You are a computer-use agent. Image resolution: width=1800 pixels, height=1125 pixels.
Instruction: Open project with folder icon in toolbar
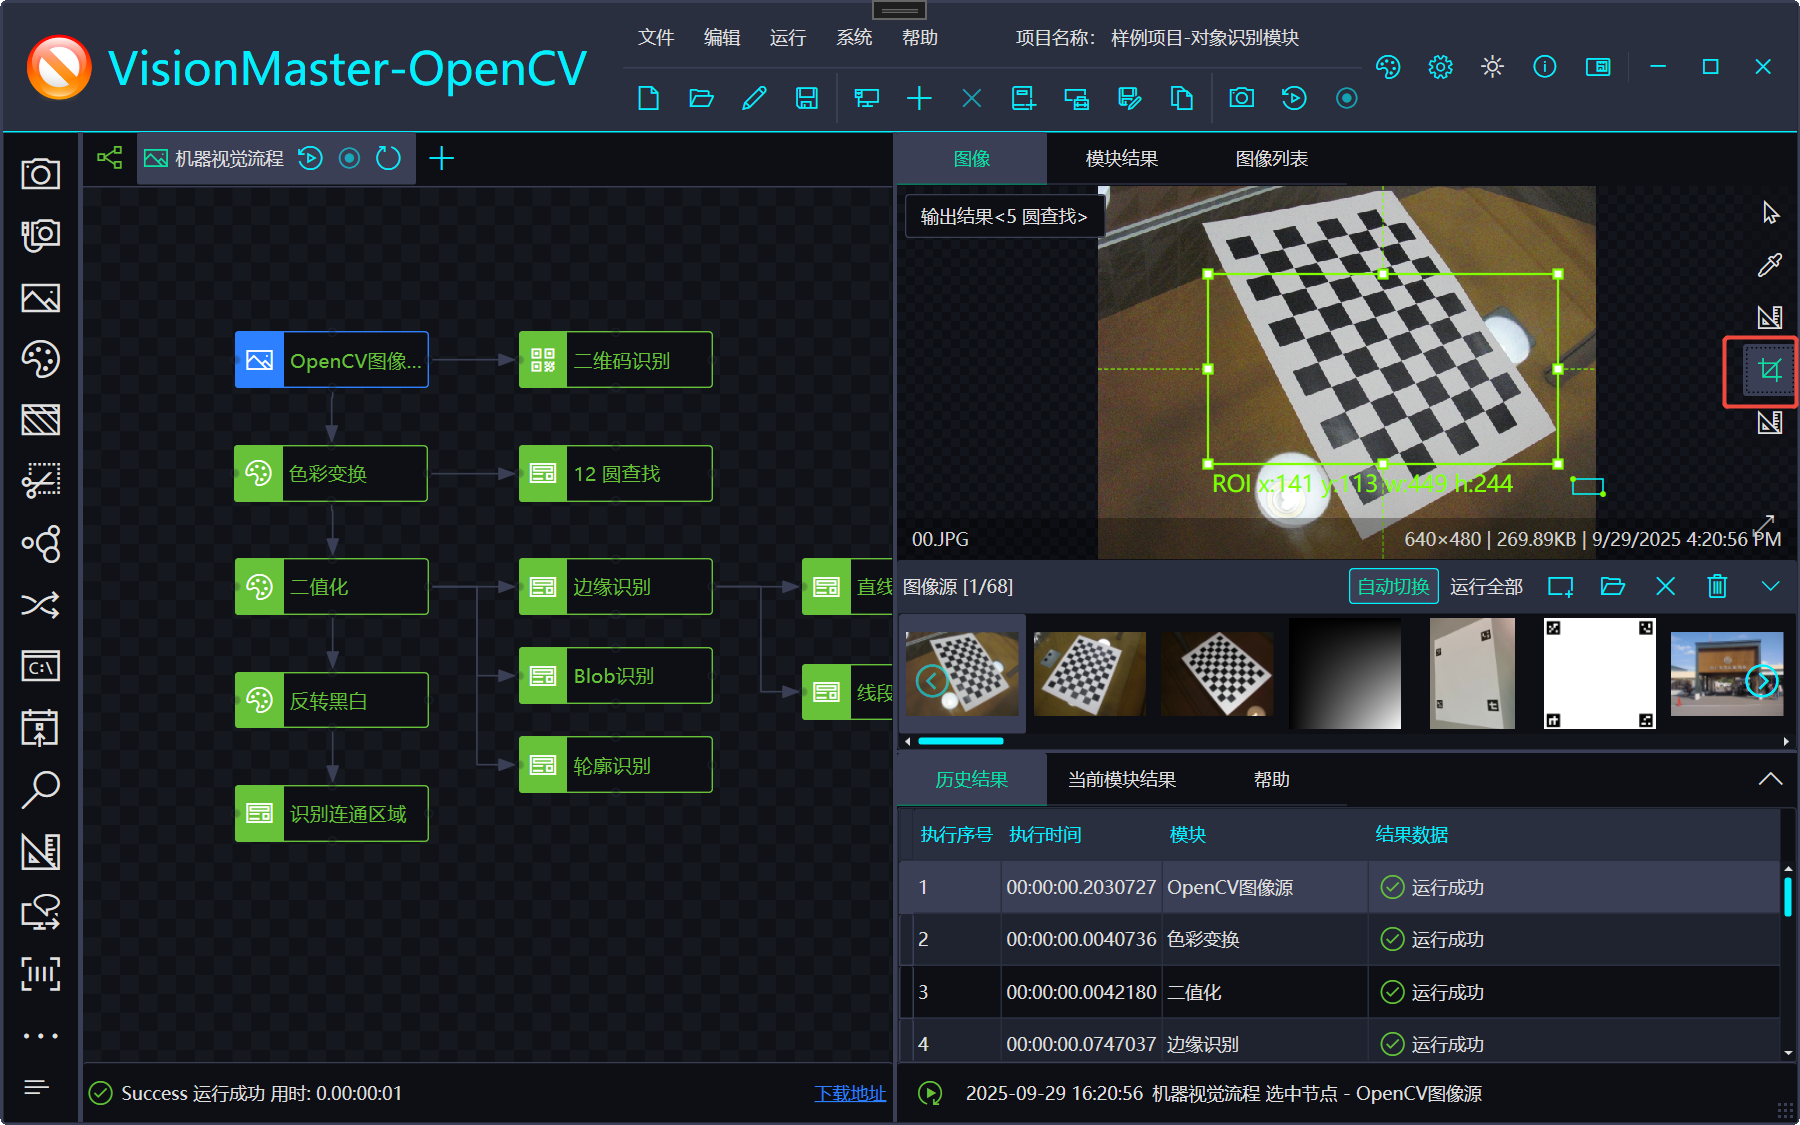coord(701,98)
